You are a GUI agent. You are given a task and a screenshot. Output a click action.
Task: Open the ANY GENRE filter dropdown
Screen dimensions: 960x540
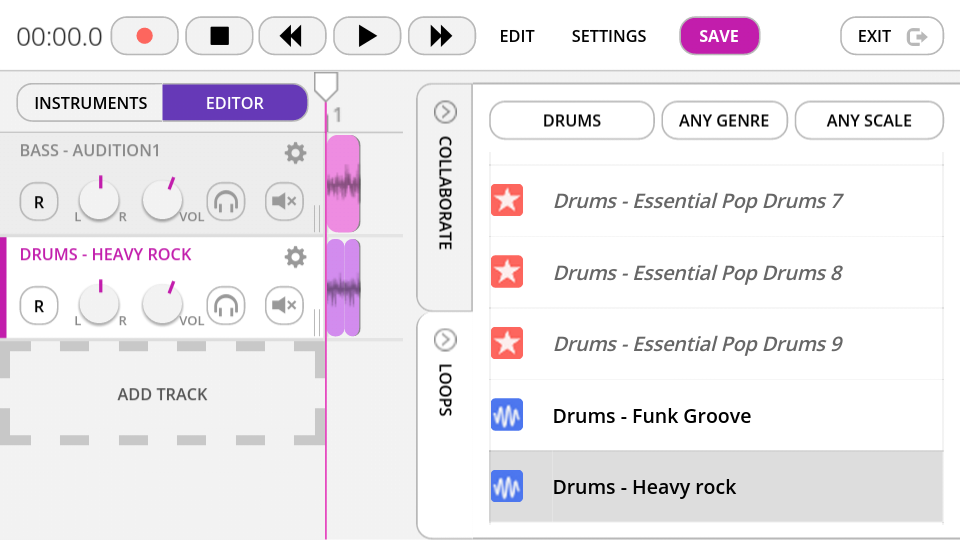[x=724, y=121]
